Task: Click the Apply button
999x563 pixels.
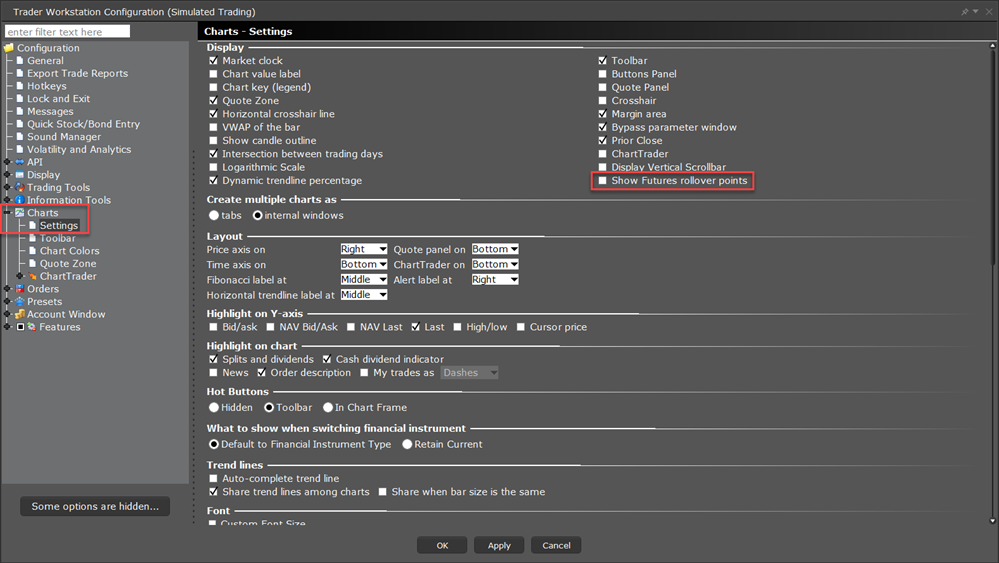Action: (x=499, y=545)
